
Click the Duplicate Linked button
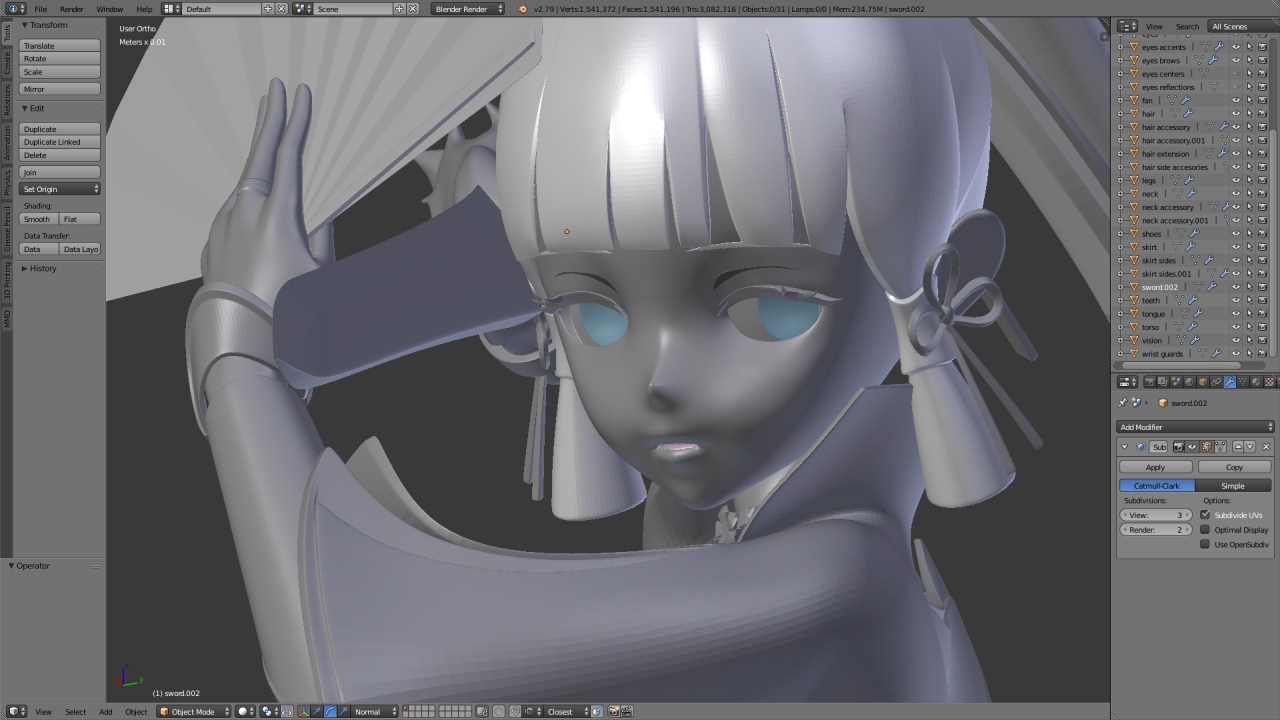(60, 142)
